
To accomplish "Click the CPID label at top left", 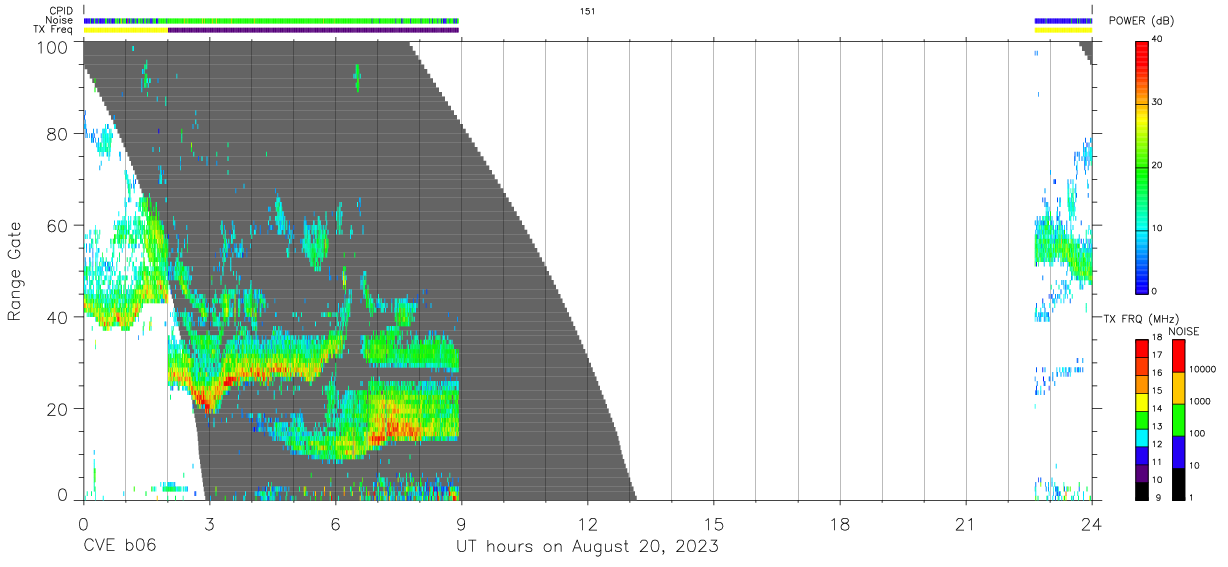I will 61,11.
